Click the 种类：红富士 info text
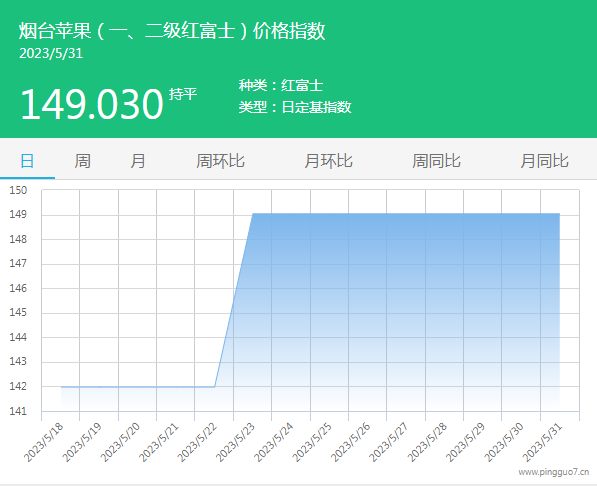This screenshot has height=486, width=597. pos(281,85)
